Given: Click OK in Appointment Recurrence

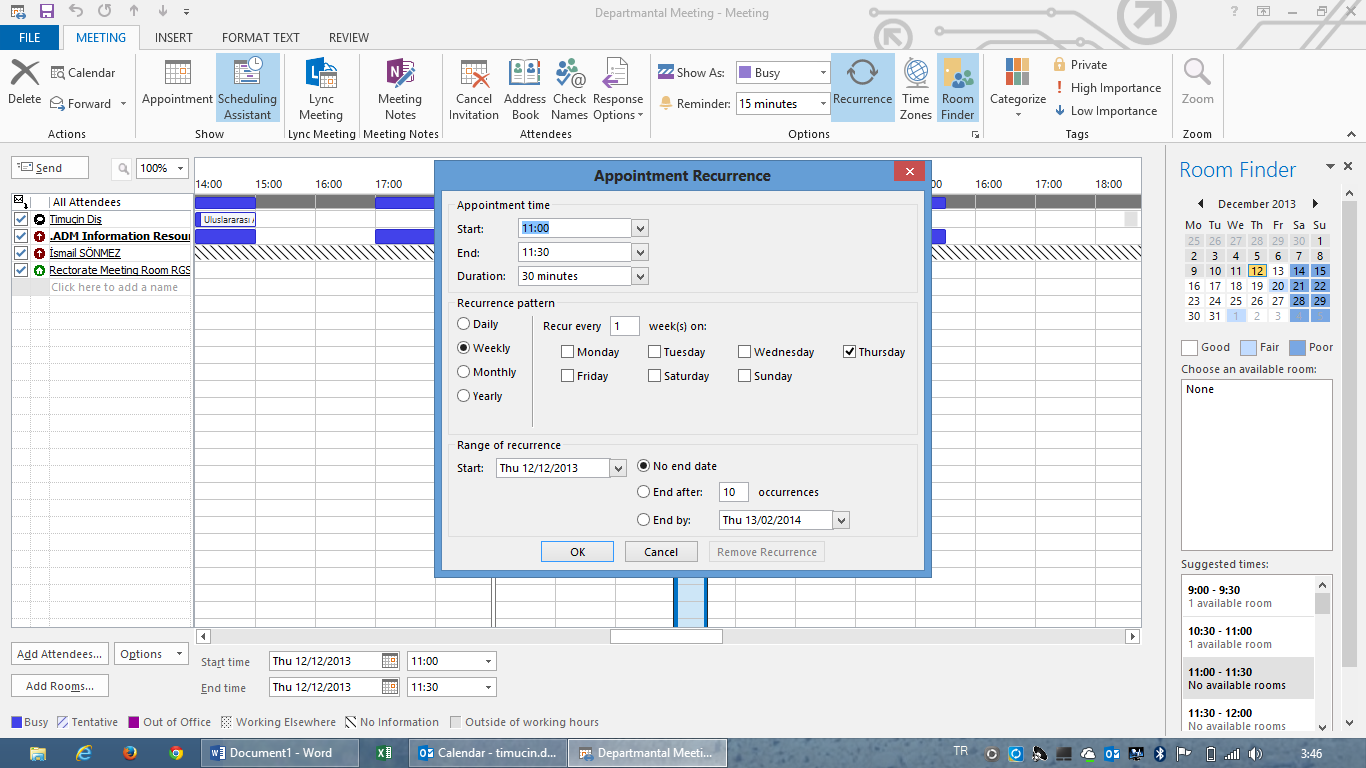Looking at the screenshot, I should coord(578,552).
